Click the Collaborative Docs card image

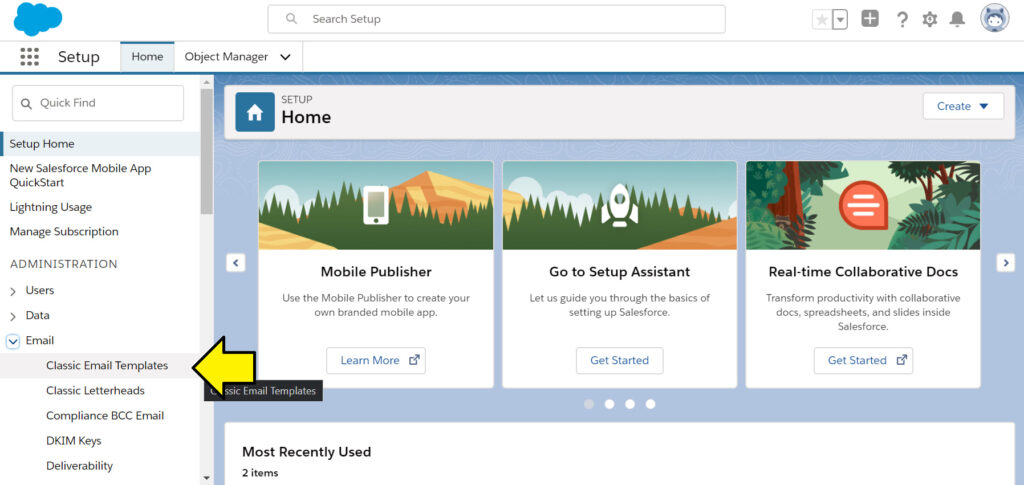click(863, 205)
